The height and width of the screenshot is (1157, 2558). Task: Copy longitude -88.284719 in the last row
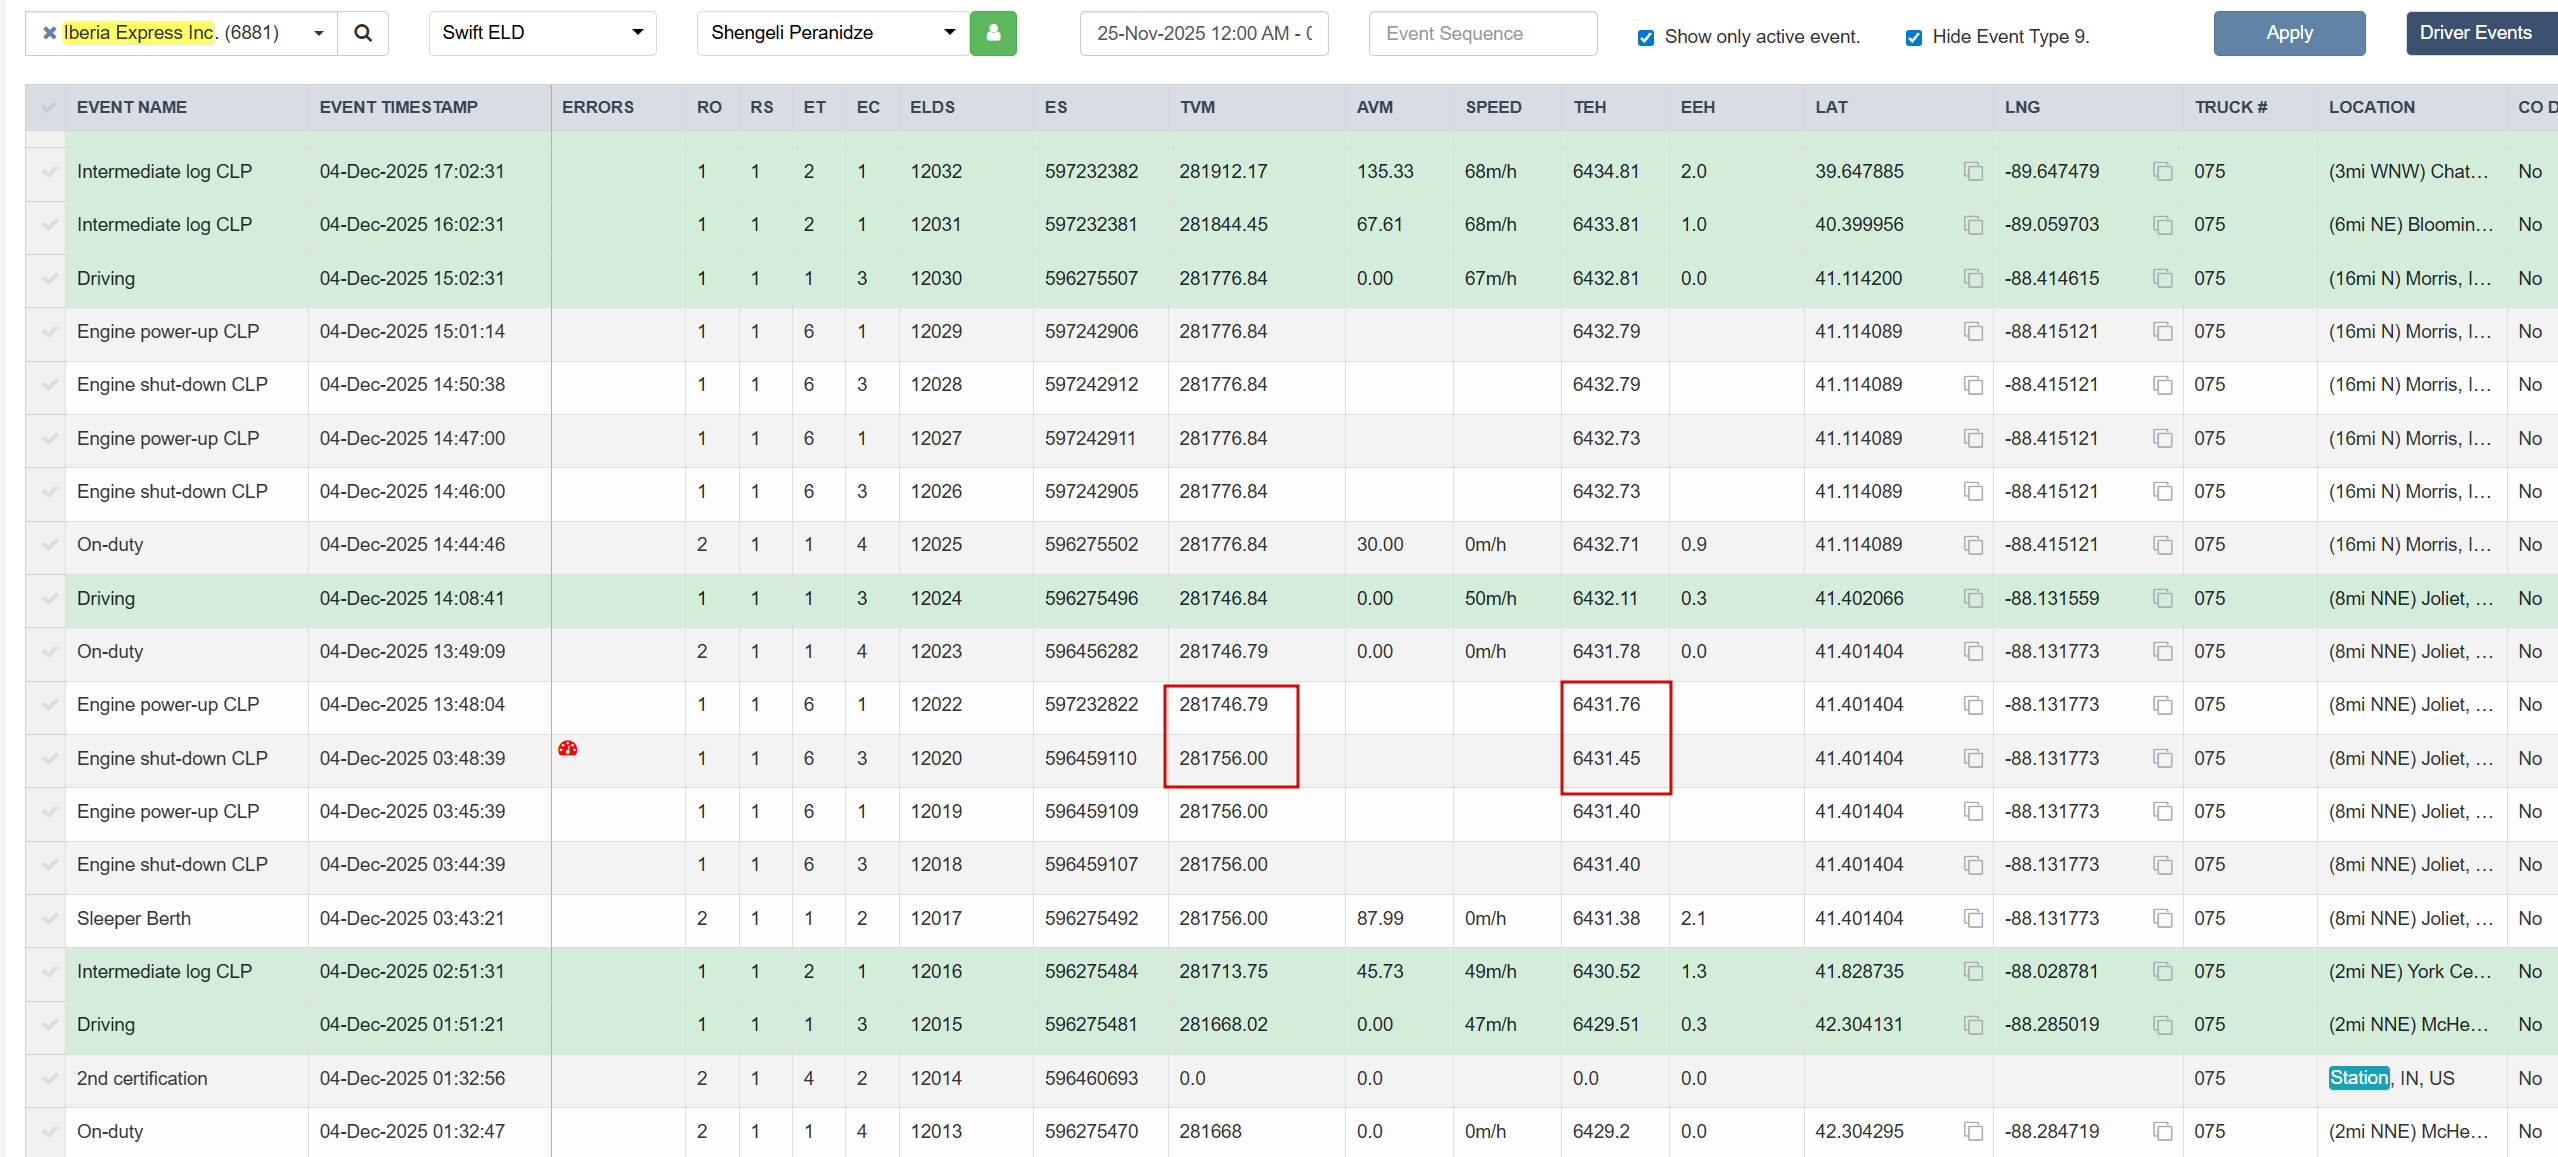[2162, 1132]
